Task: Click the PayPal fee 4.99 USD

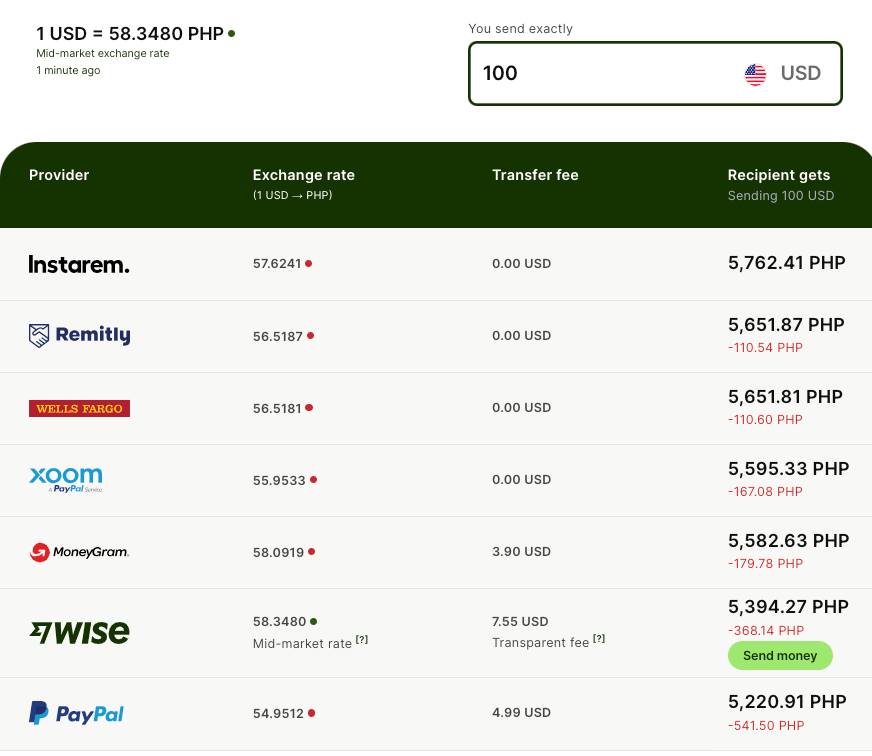Action: click(x=522, y=713)
